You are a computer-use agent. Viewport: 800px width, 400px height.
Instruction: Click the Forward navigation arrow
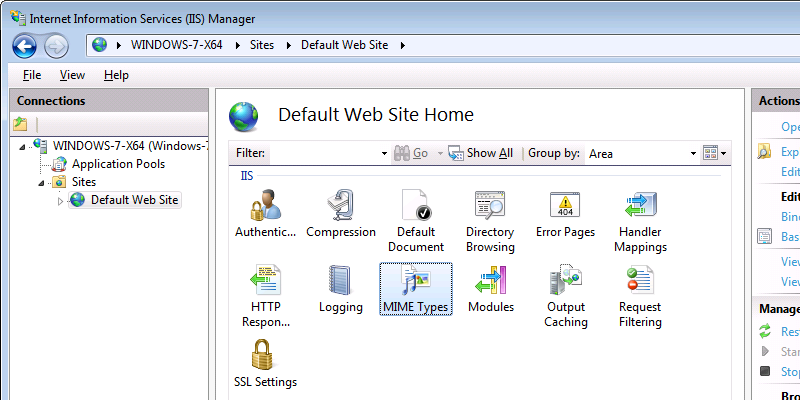tap(56, 47)
